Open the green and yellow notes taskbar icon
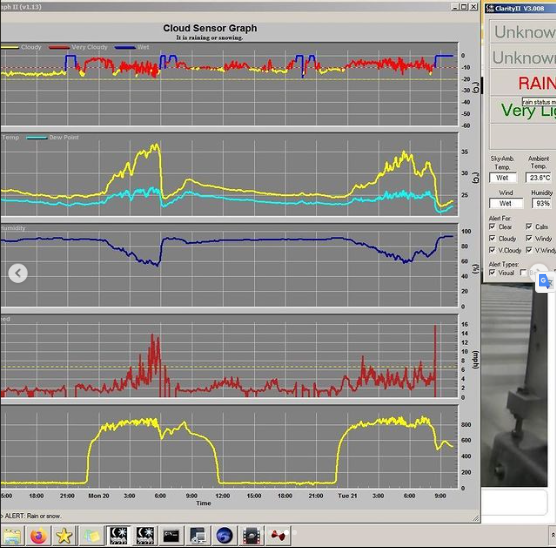The height and width of the screenshot is (548, 556). click(91, 536)
